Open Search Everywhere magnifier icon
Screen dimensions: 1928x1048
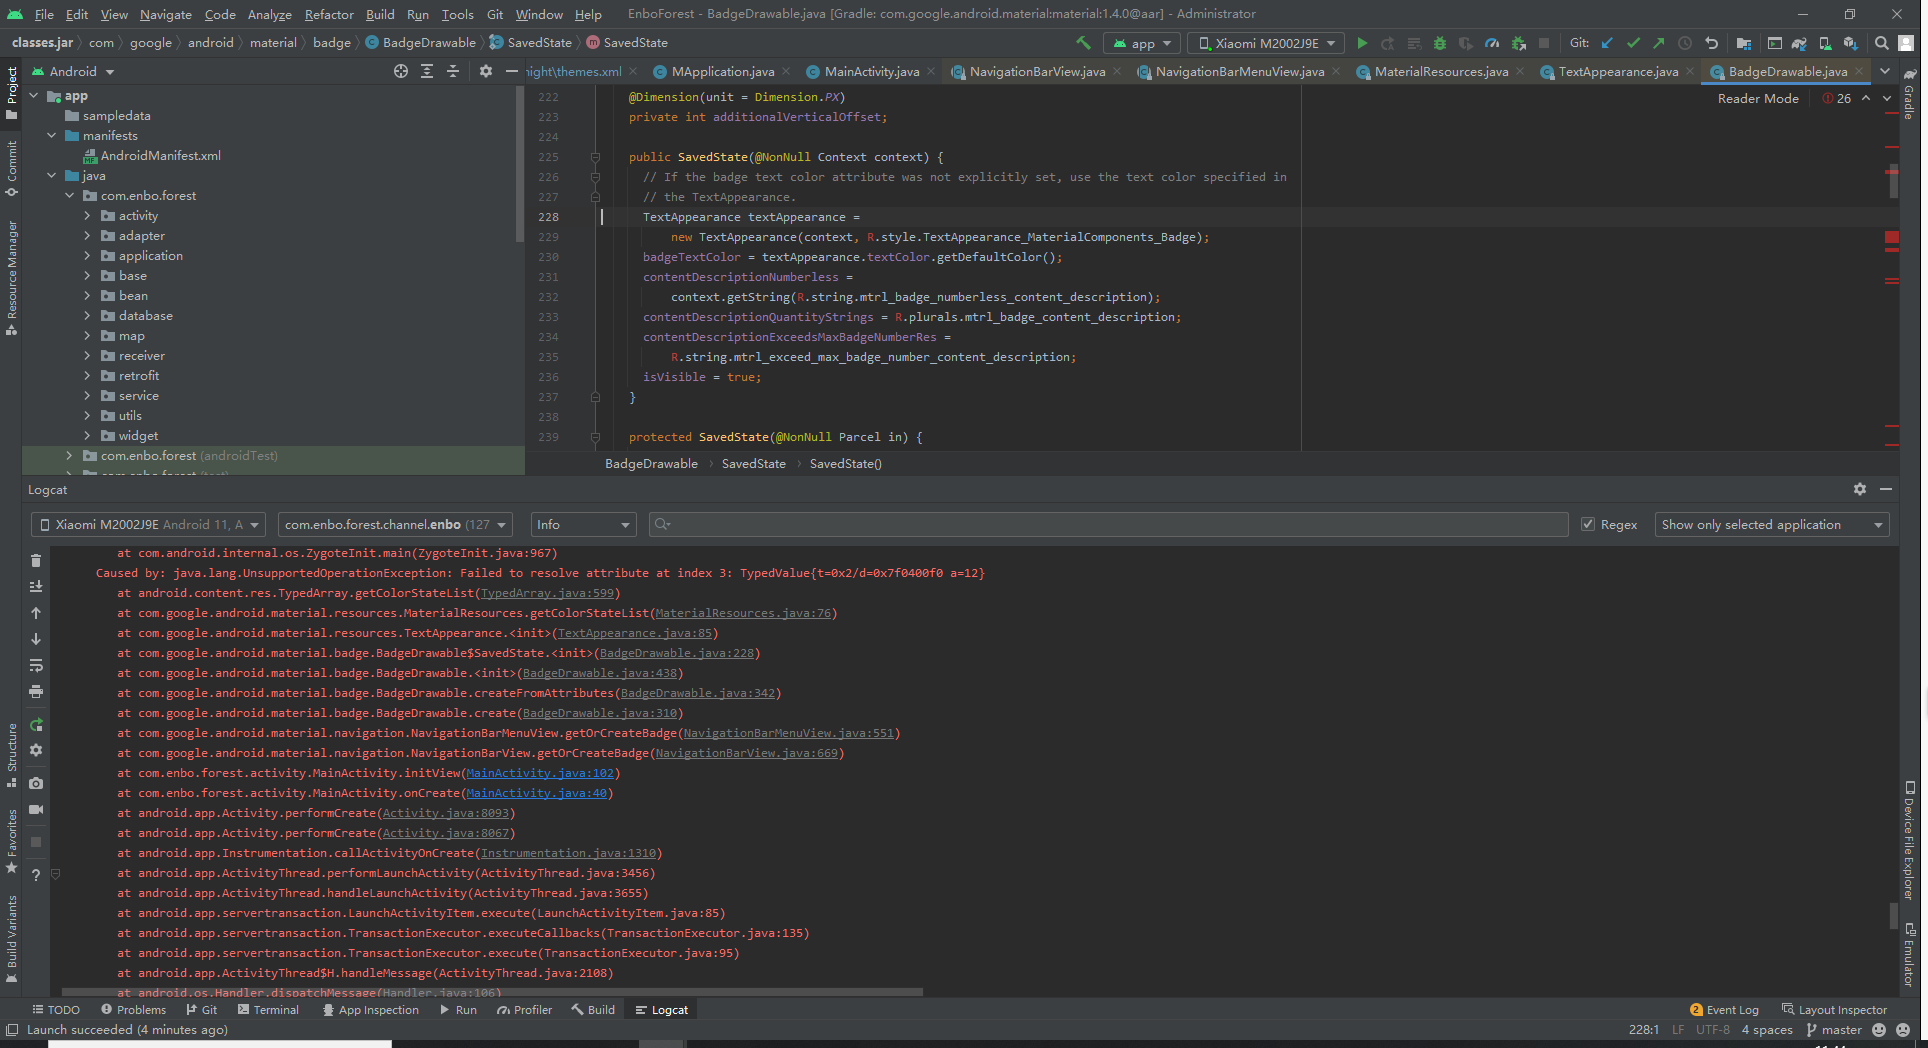[x=1881, y=43]
